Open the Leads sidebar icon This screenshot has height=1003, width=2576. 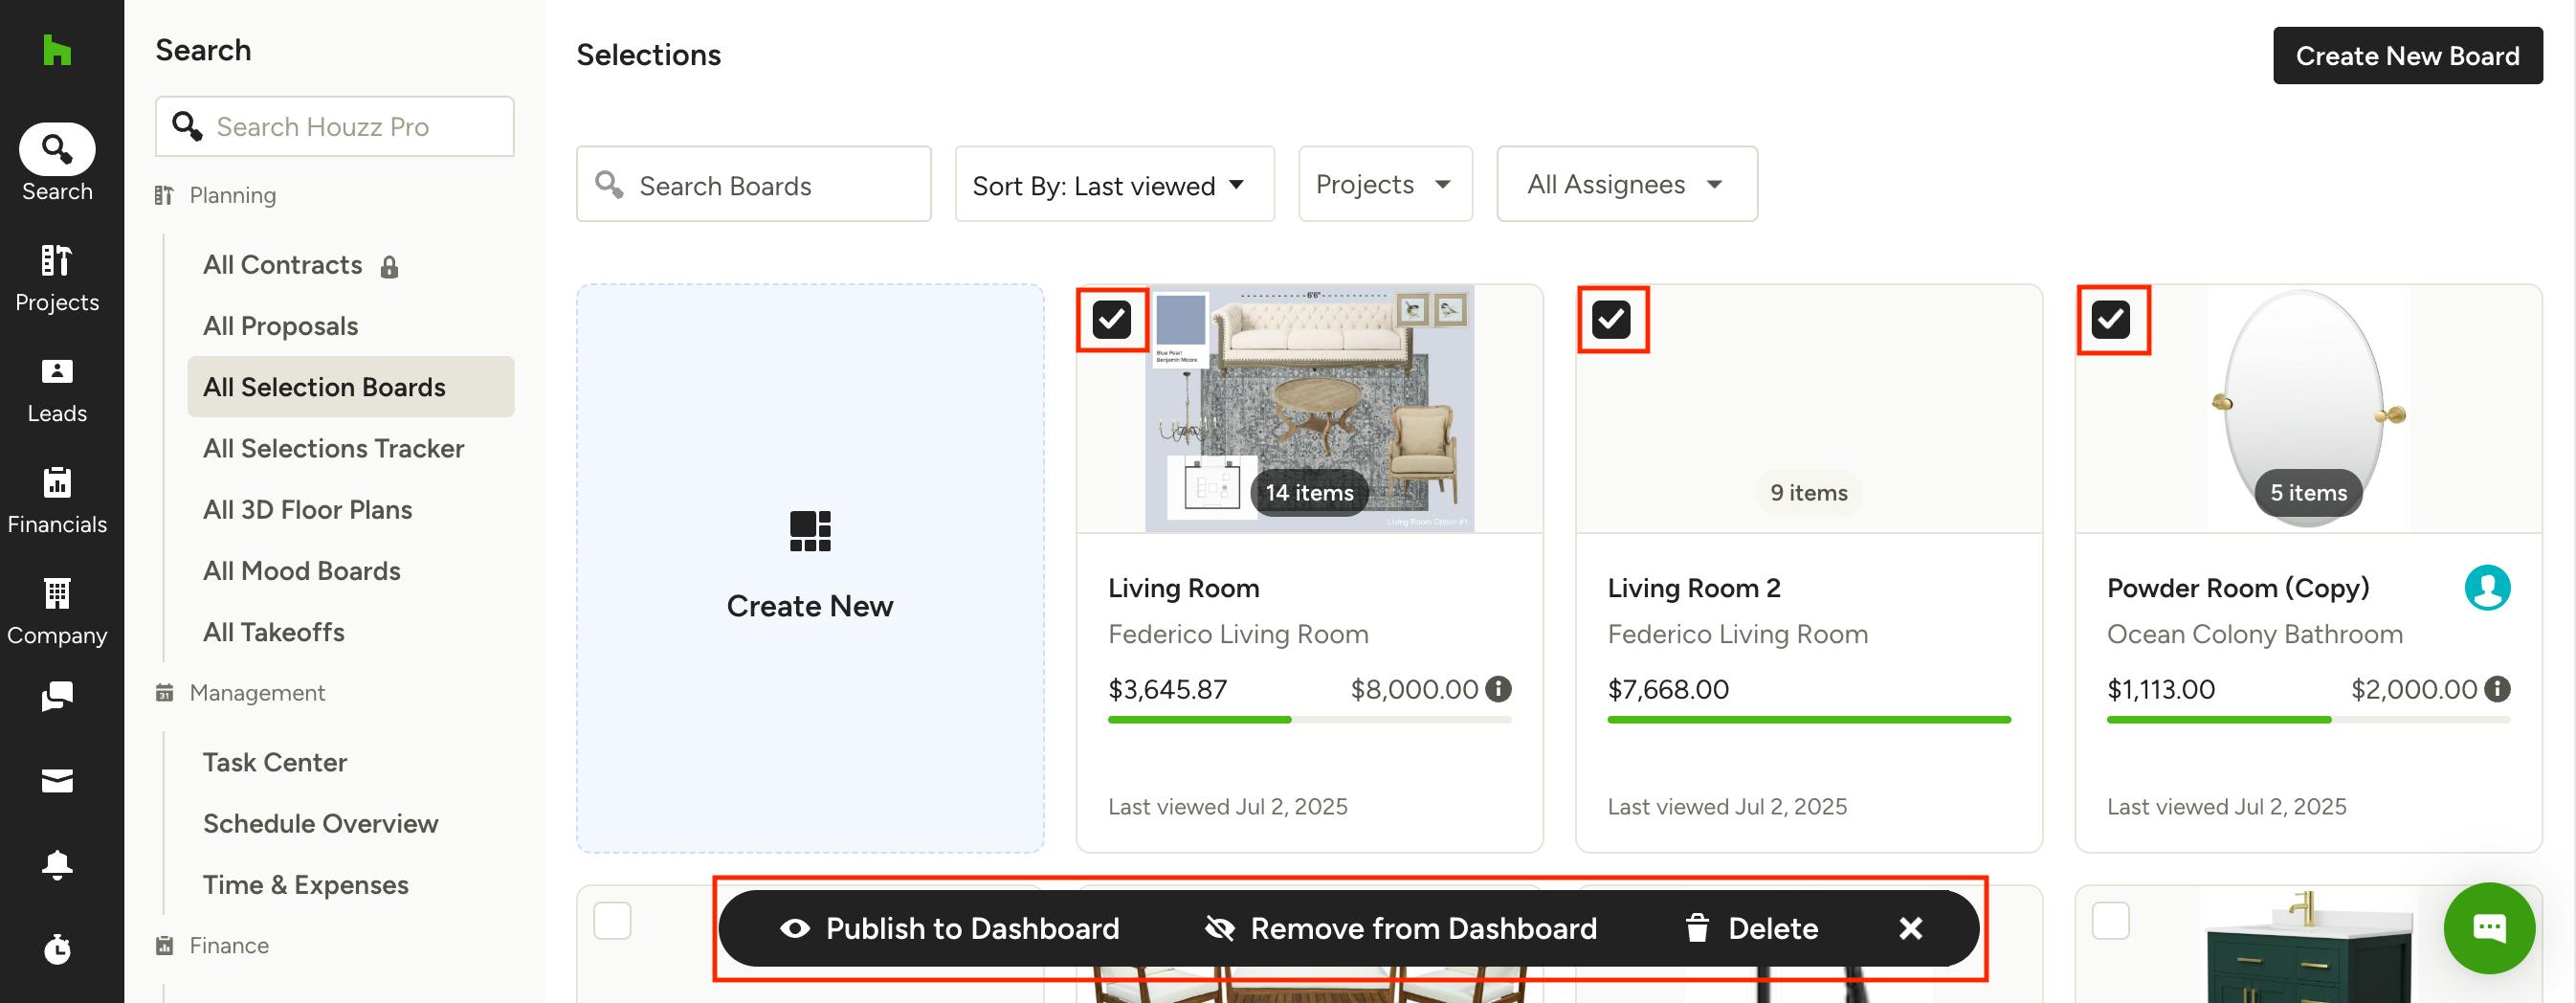(57, 390)
